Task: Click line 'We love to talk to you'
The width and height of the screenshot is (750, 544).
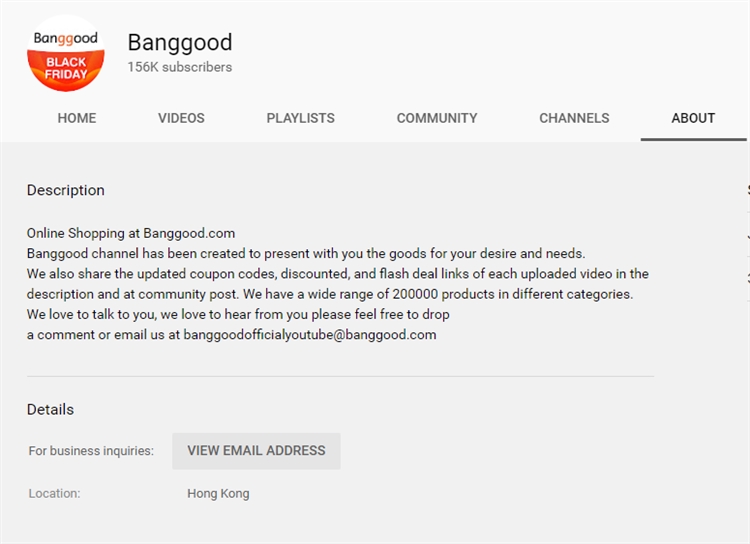Action: pyautogui.click(x=238, y=314)
